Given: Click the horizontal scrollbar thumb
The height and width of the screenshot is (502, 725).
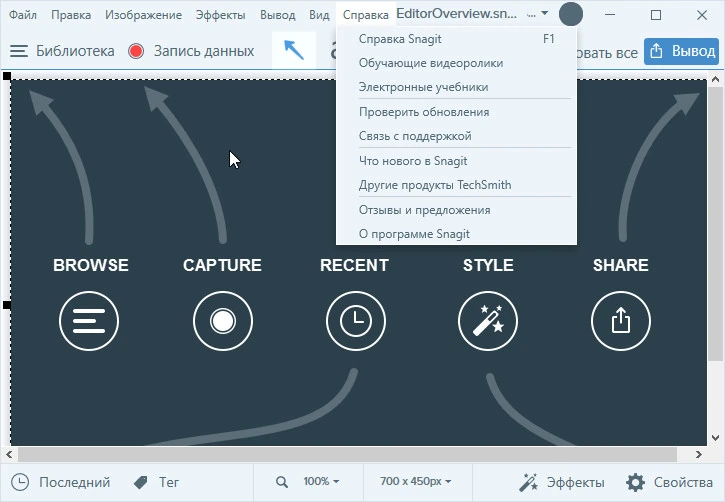Looking at the screenshot, I should 347,454.
